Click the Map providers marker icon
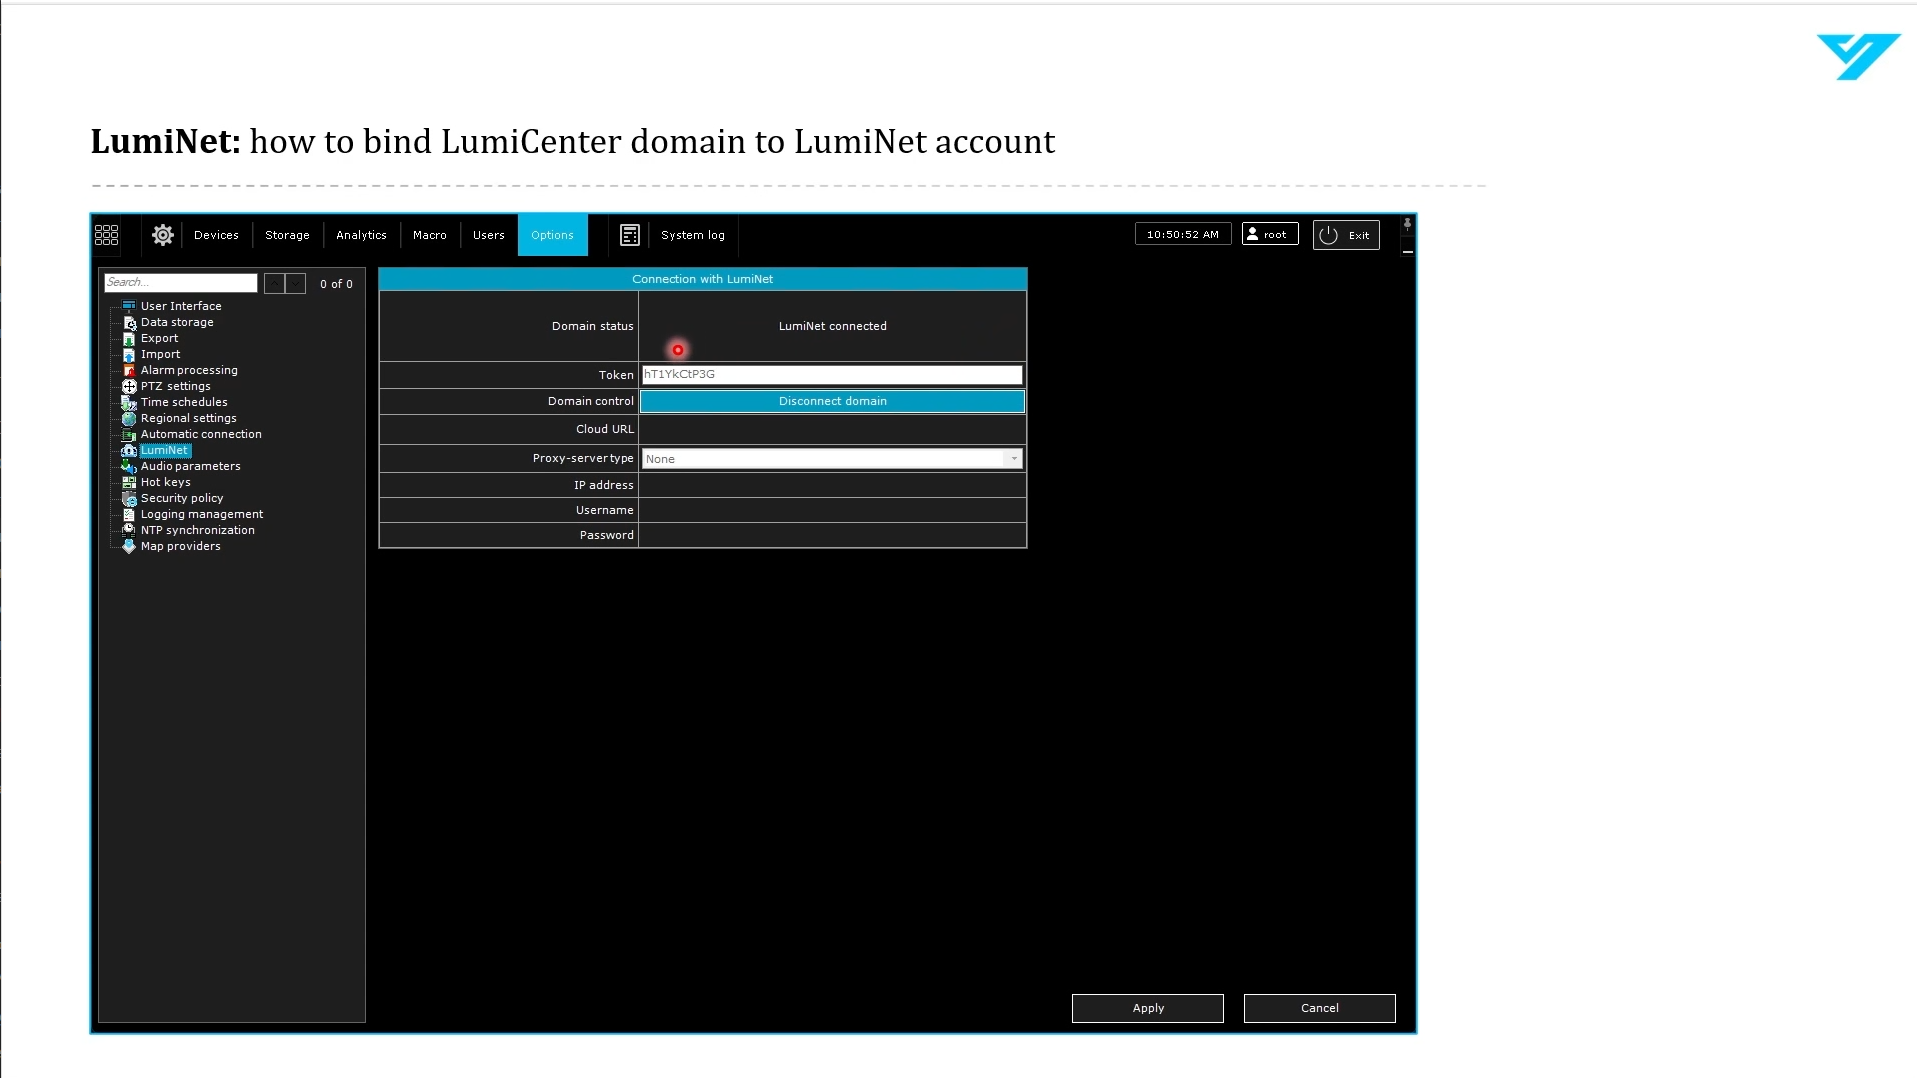Screen dimensions: 1917x1078 click(129, 546)
